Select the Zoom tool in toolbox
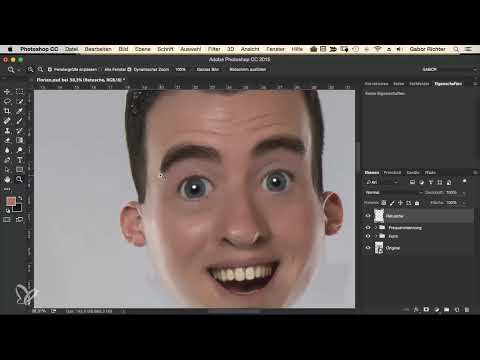This screenshot has width=480, height=360. click(x=19, y=179)
